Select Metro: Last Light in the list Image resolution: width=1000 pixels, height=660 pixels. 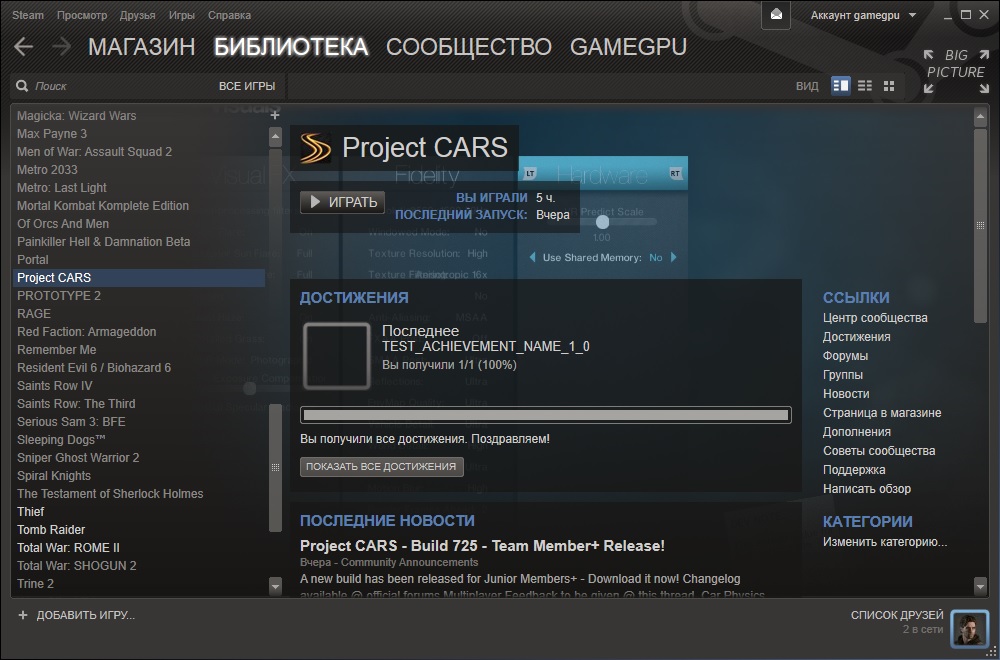pos(139,187)
